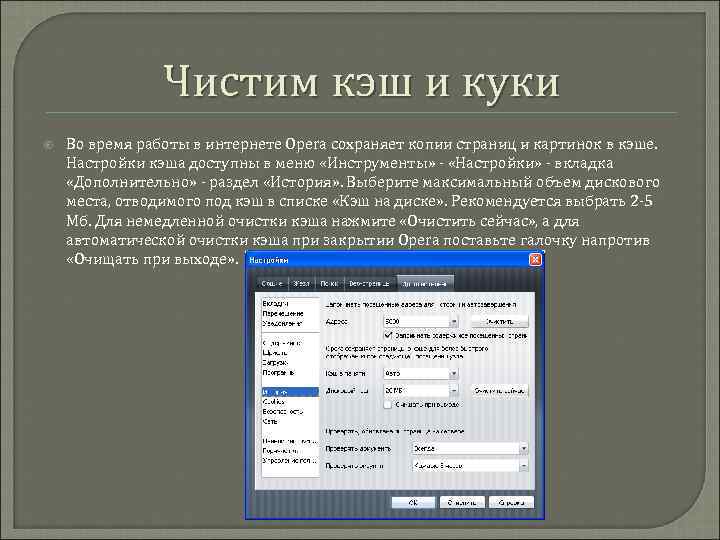Open the Шрифты section

pos(275,353)
